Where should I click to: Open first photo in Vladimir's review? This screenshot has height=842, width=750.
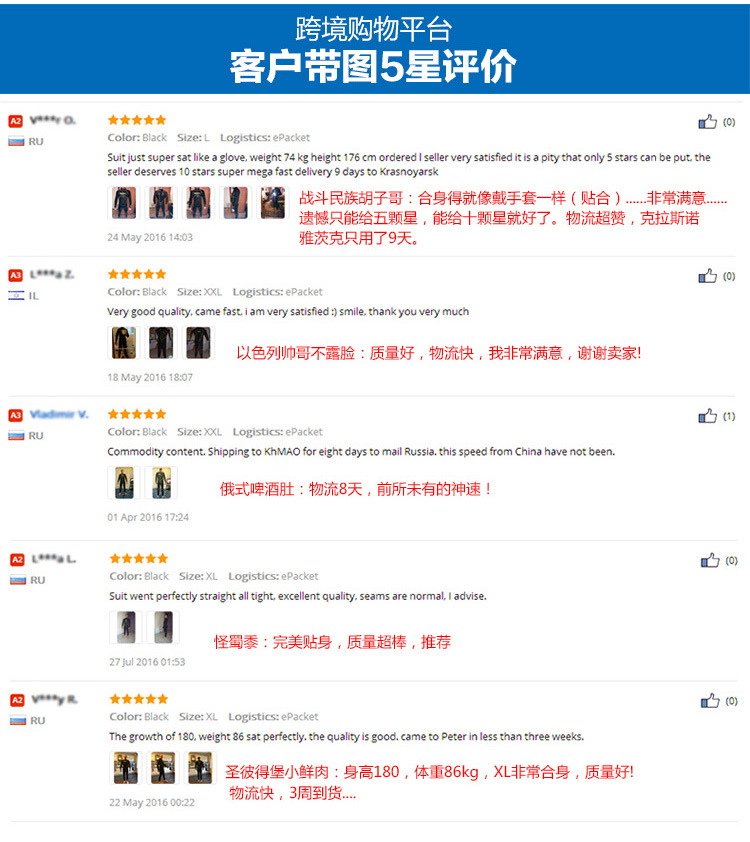click(124, 482)
